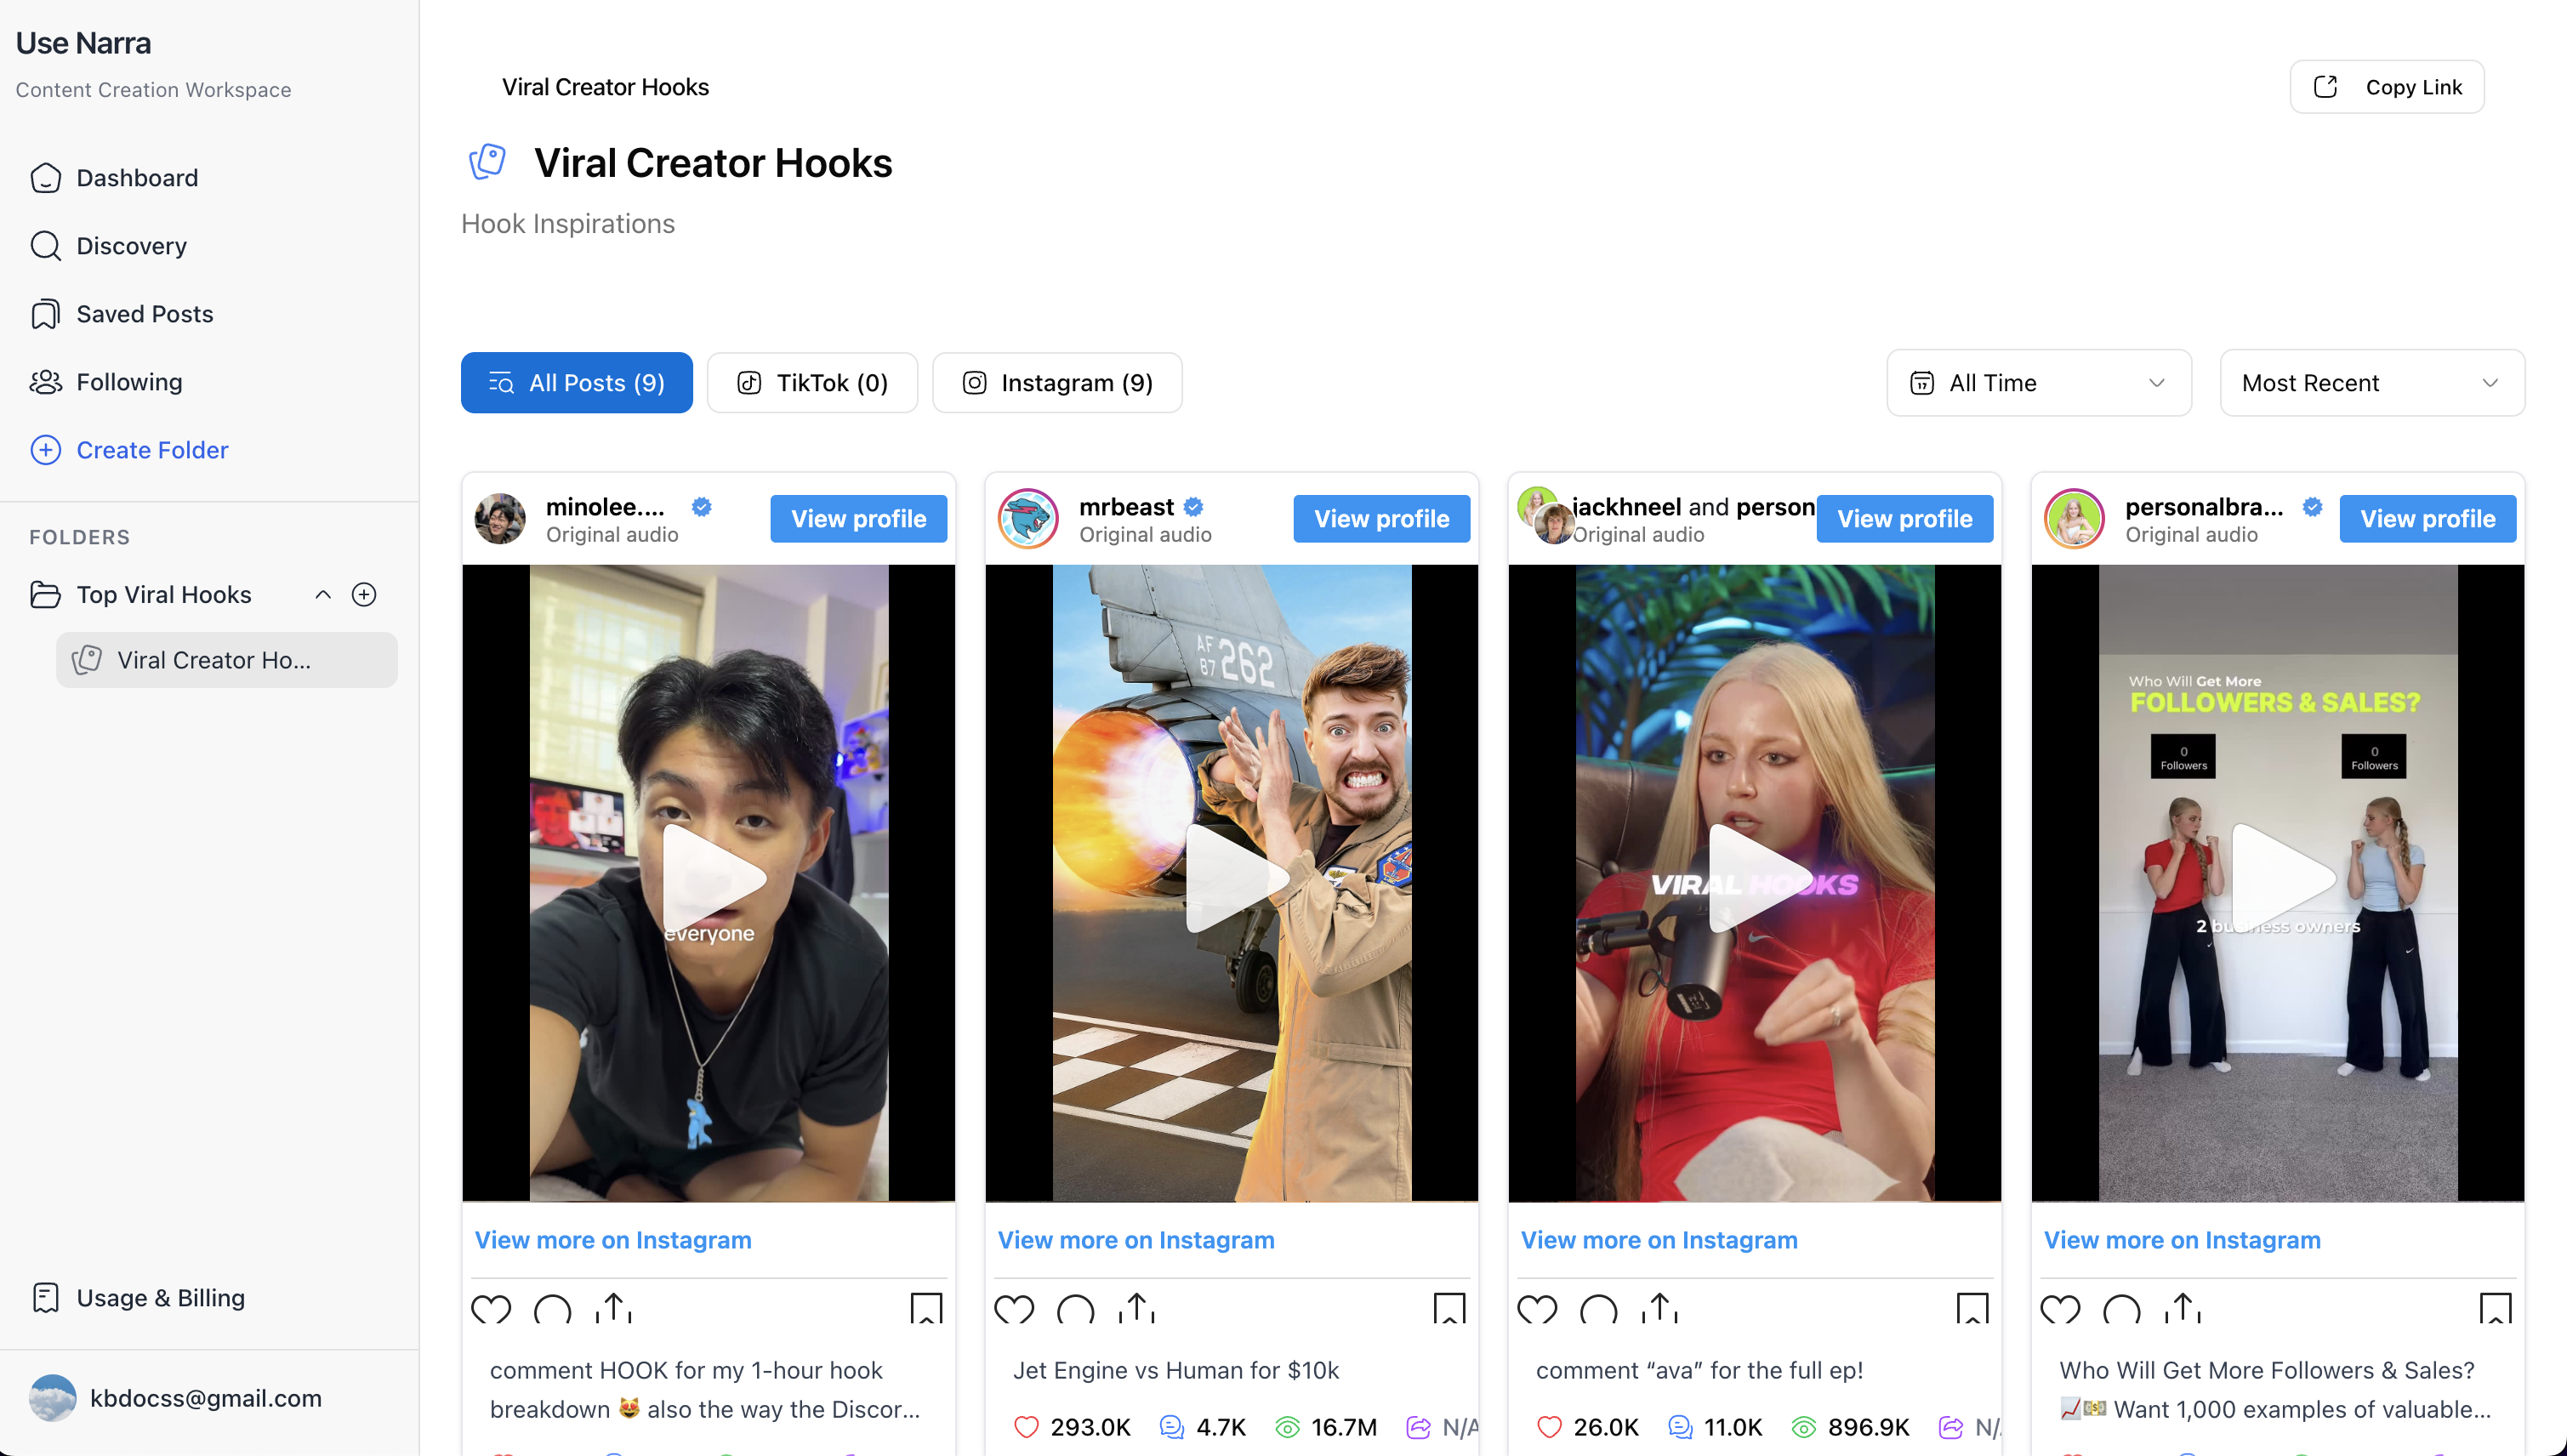The width and height of the screenshot is (2567, 1456).
Task: Toggle like on the minolee post
Action: (x=490, y=1309)
